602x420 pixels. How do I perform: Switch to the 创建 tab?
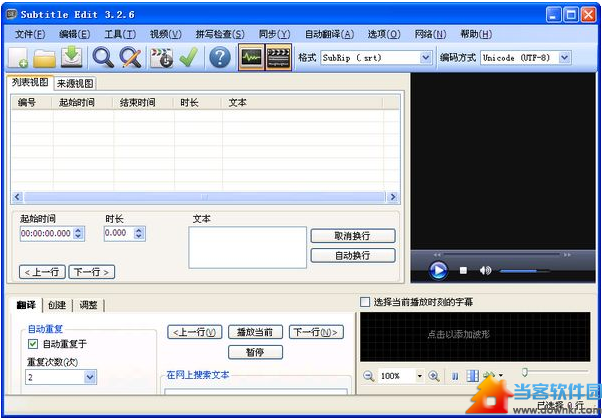coord(57,305)
